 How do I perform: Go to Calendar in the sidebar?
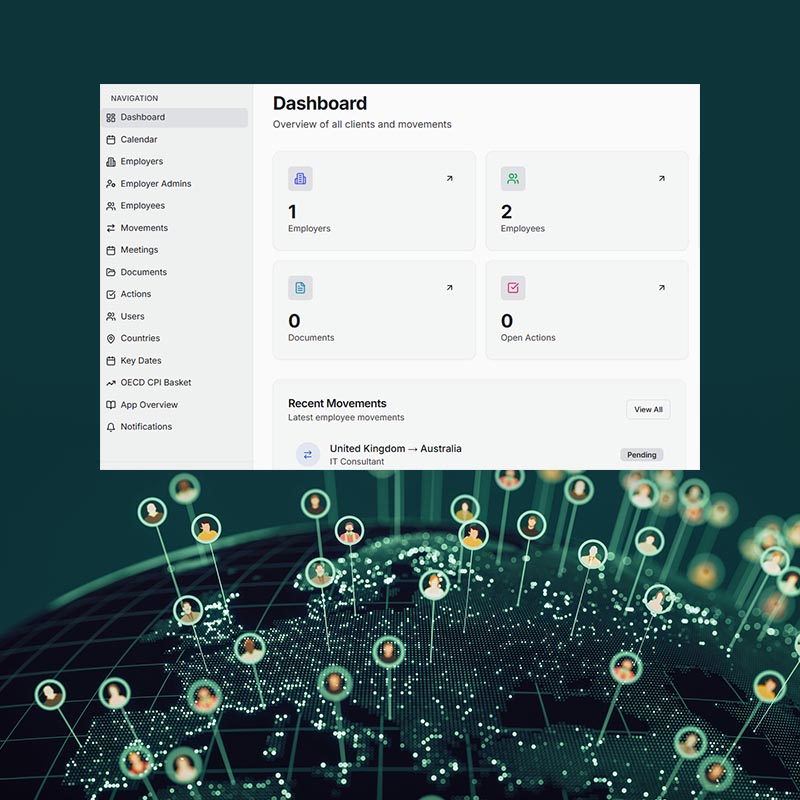138,140
